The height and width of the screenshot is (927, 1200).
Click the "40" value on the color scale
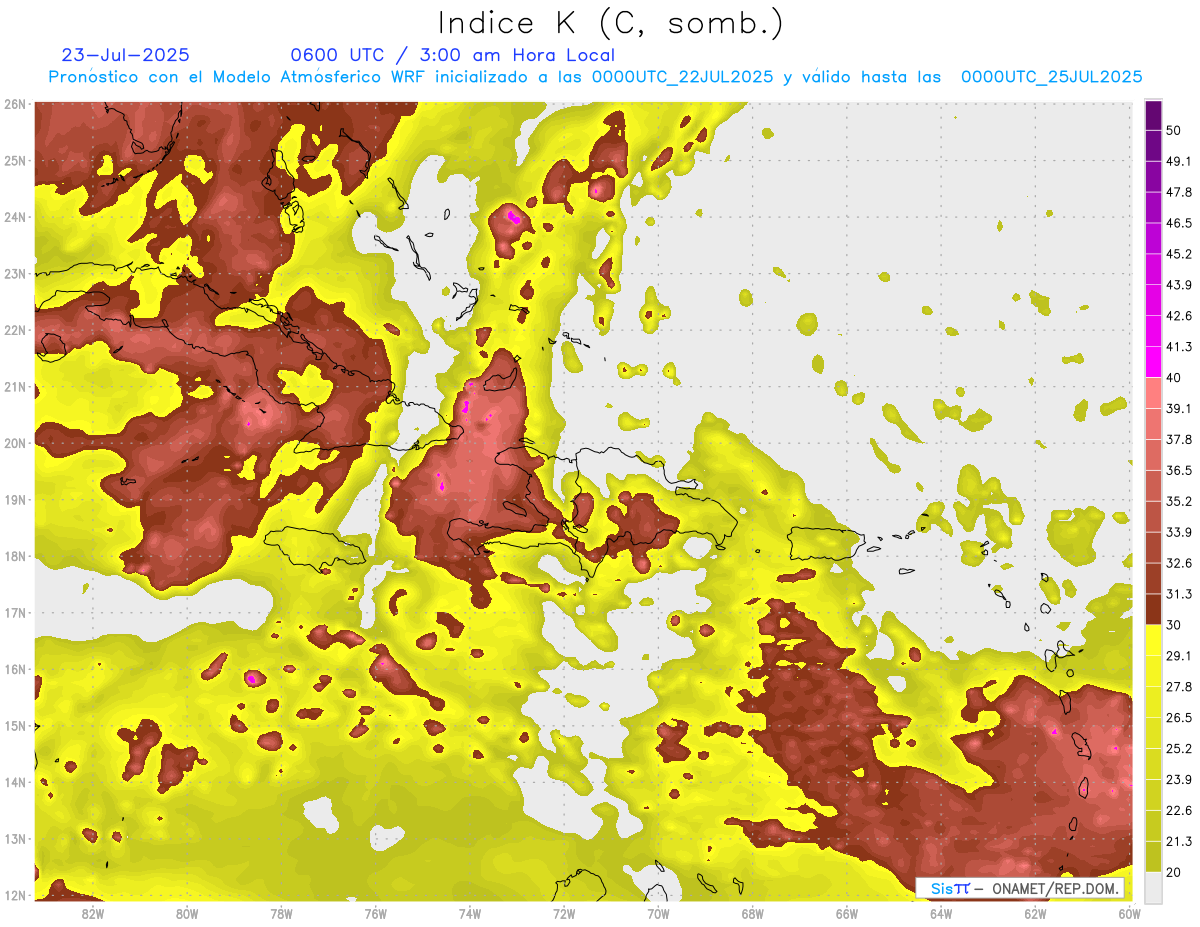1174,377
